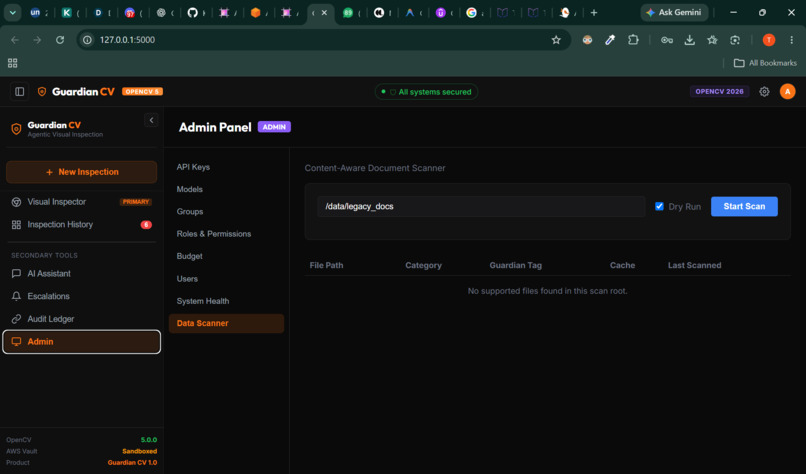Bookmark this page with the star icon
Image resolution: width=806 pixels, height=474 pixels.
[x=556, y=40]
